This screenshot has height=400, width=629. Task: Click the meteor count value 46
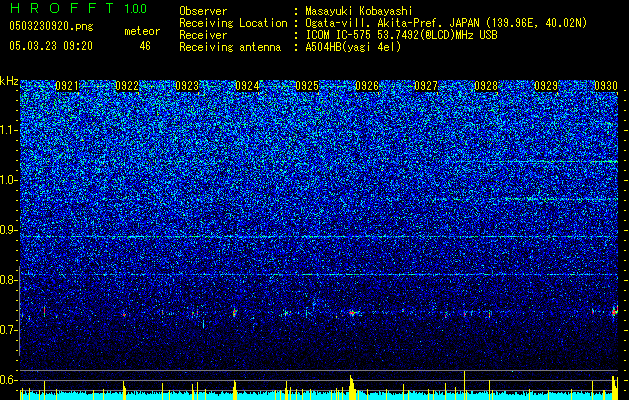tap(145, 46)
